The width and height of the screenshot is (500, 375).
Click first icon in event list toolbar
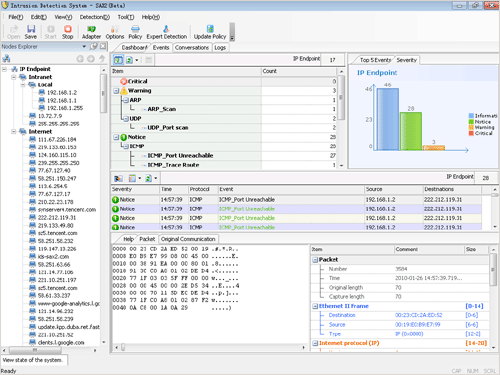(118, 178)
